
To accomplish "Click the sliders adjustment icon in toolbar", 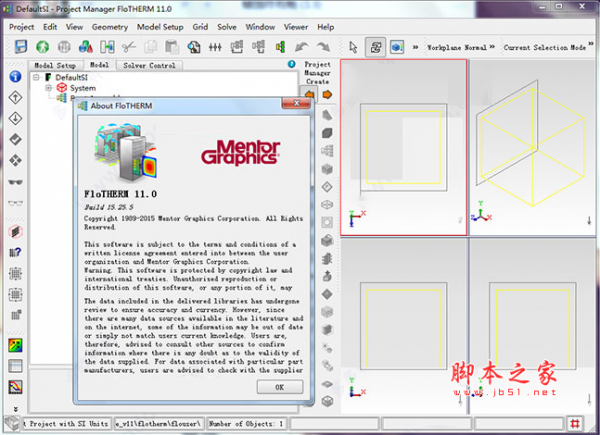I will [x=215, y=47].
